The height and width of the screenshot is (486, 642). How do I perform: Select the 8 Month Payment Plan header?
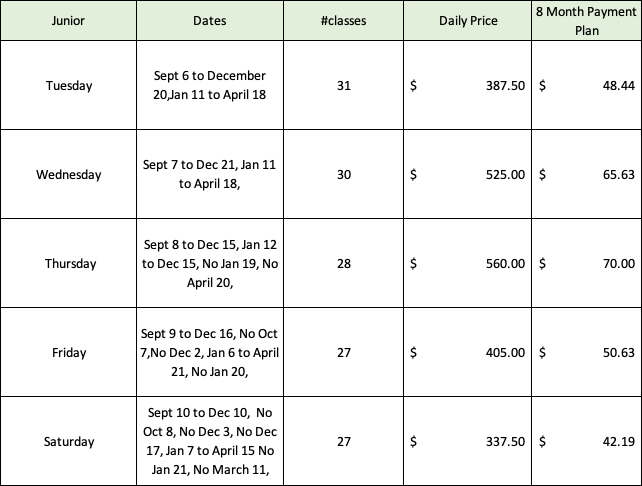tap(587, 20)
